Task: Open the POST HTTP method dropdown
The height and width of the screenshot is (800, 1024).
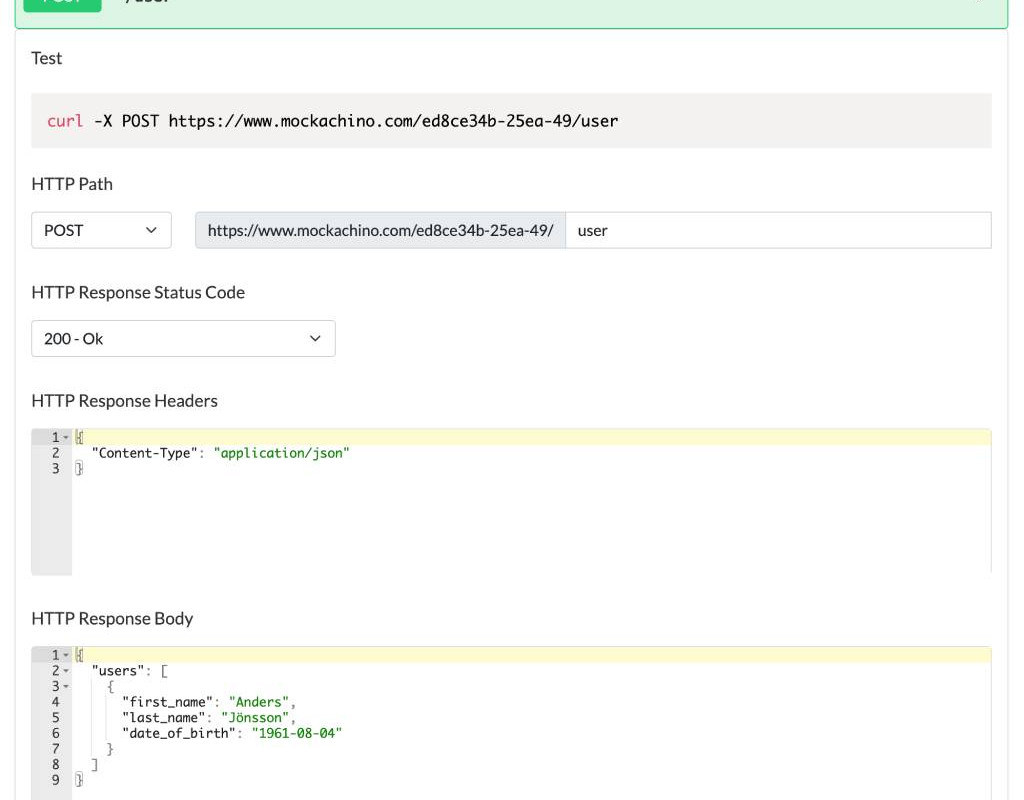Action: click(x=101, y=230)
